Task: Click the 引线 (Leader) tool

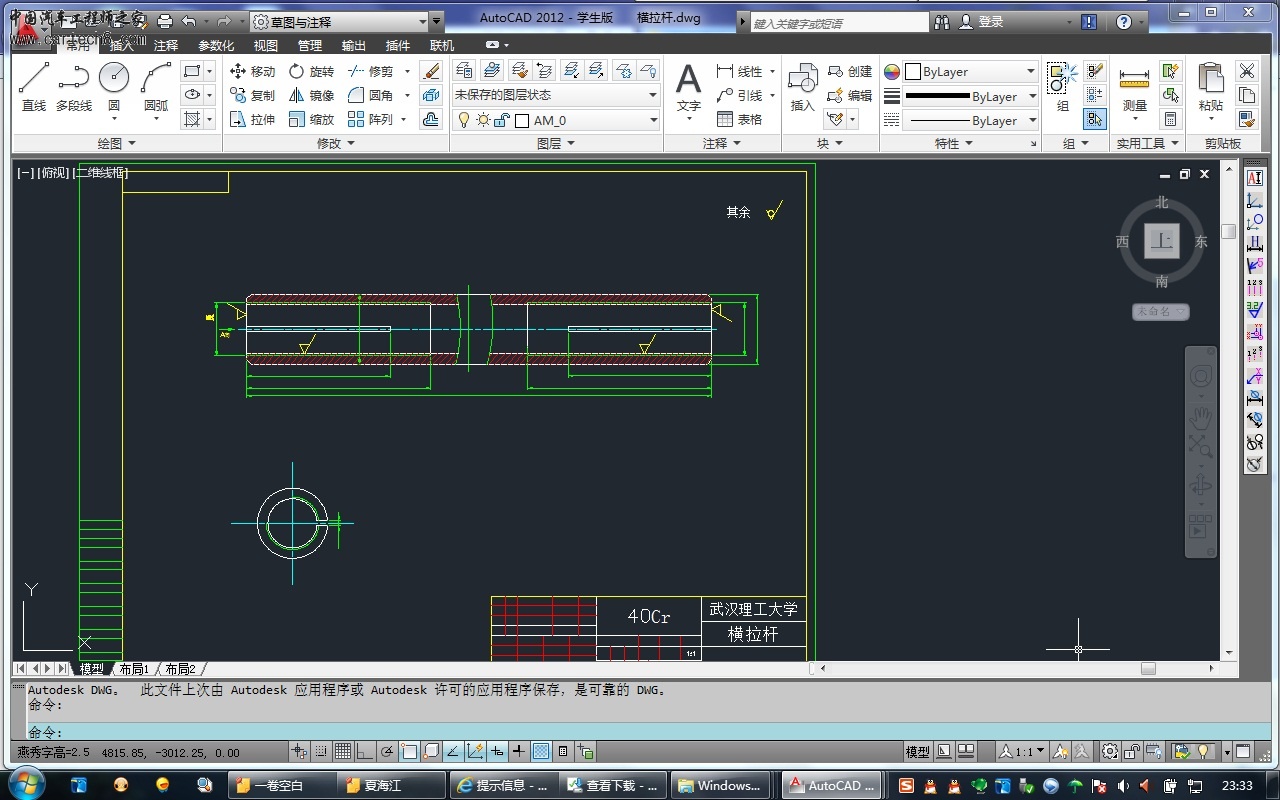Action: point(739,95)
